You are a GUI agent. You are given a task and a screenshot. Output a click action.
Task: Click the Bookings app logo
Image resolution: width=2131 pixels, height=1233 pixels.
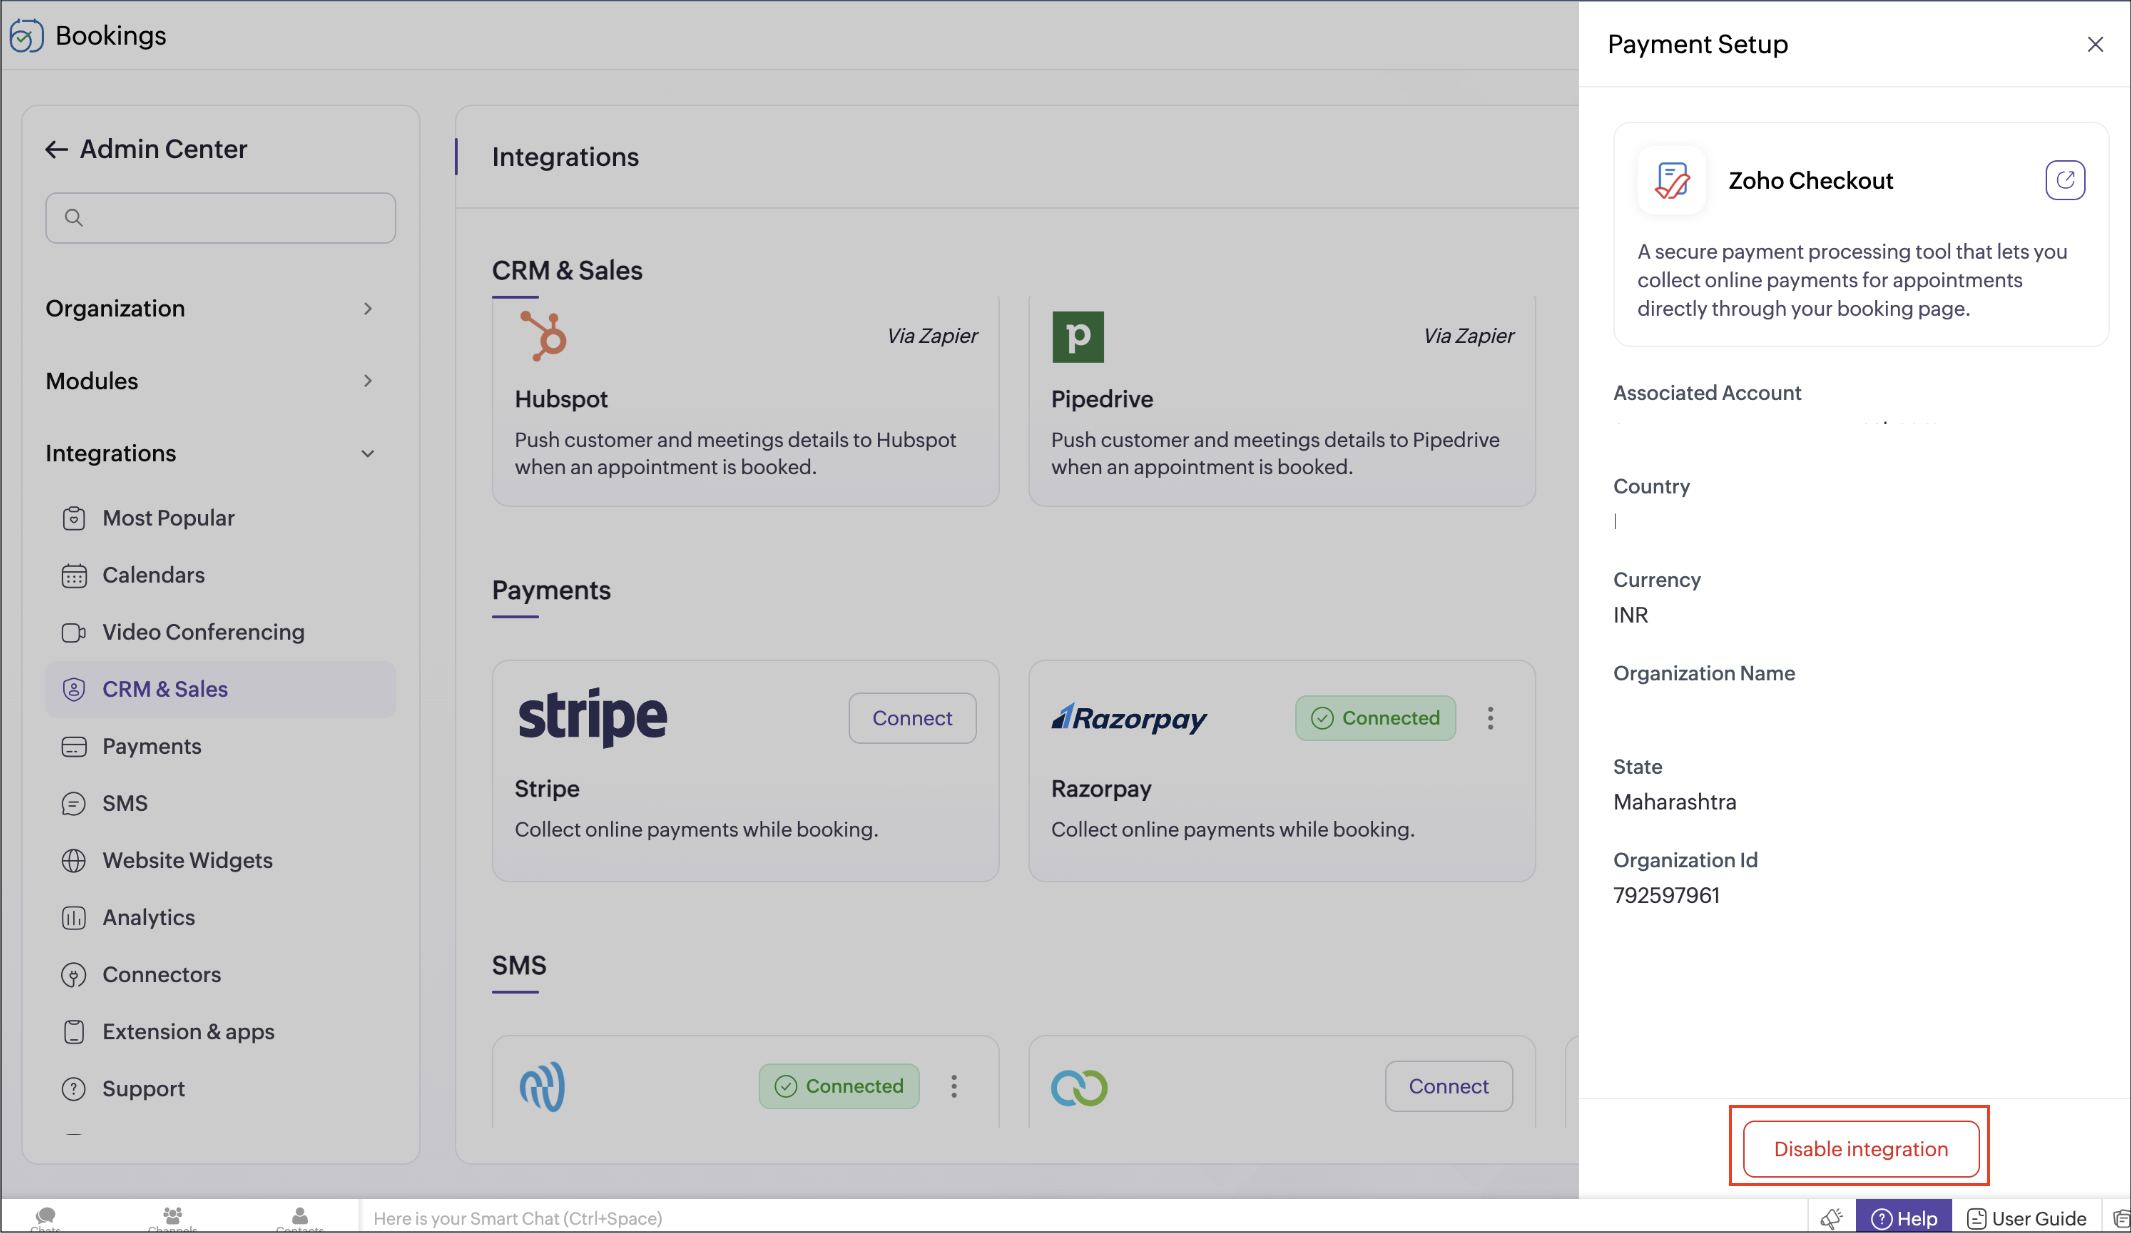tap(26, 36)
